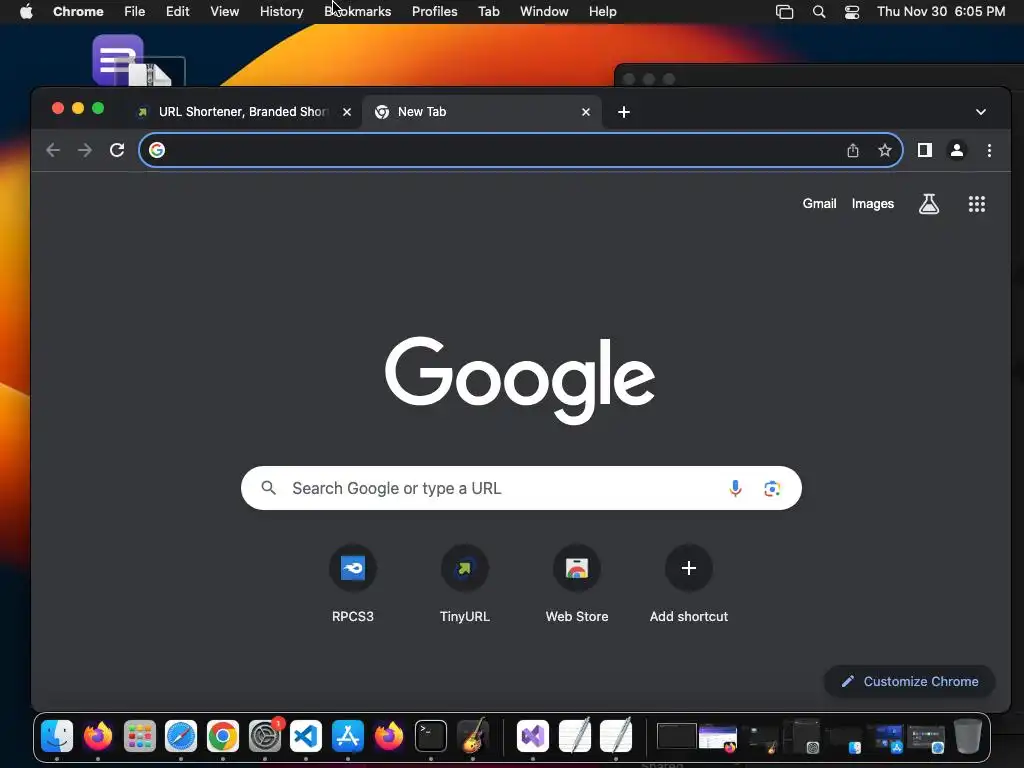The height and width of the screenshot is (768, 1024).
Task: Close the New Tab tab
Action: tap(586, 112)
